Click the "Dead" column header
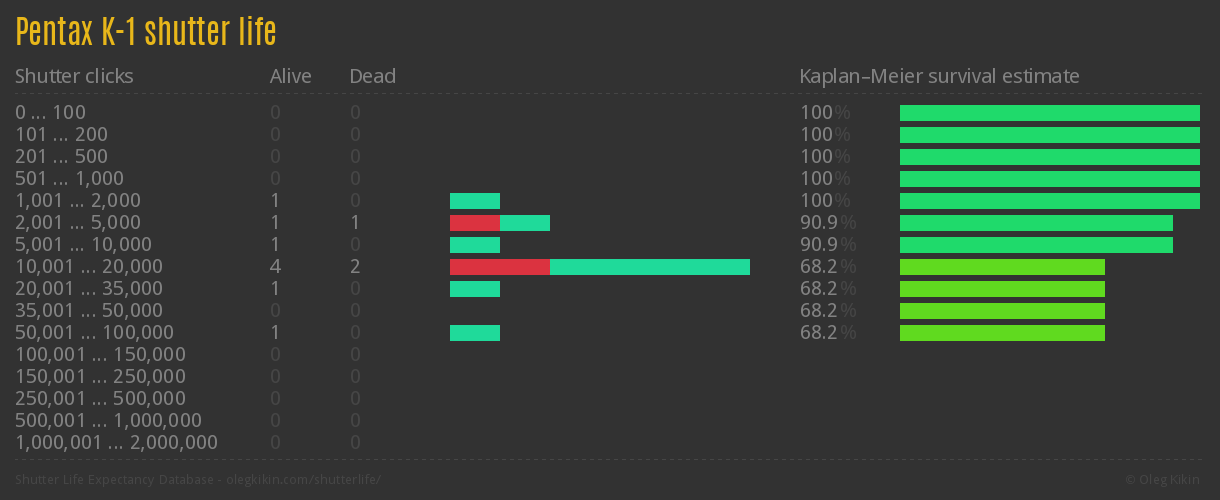Image resolution: width=1220 pixels, height=500 pixels. point(372,76)
